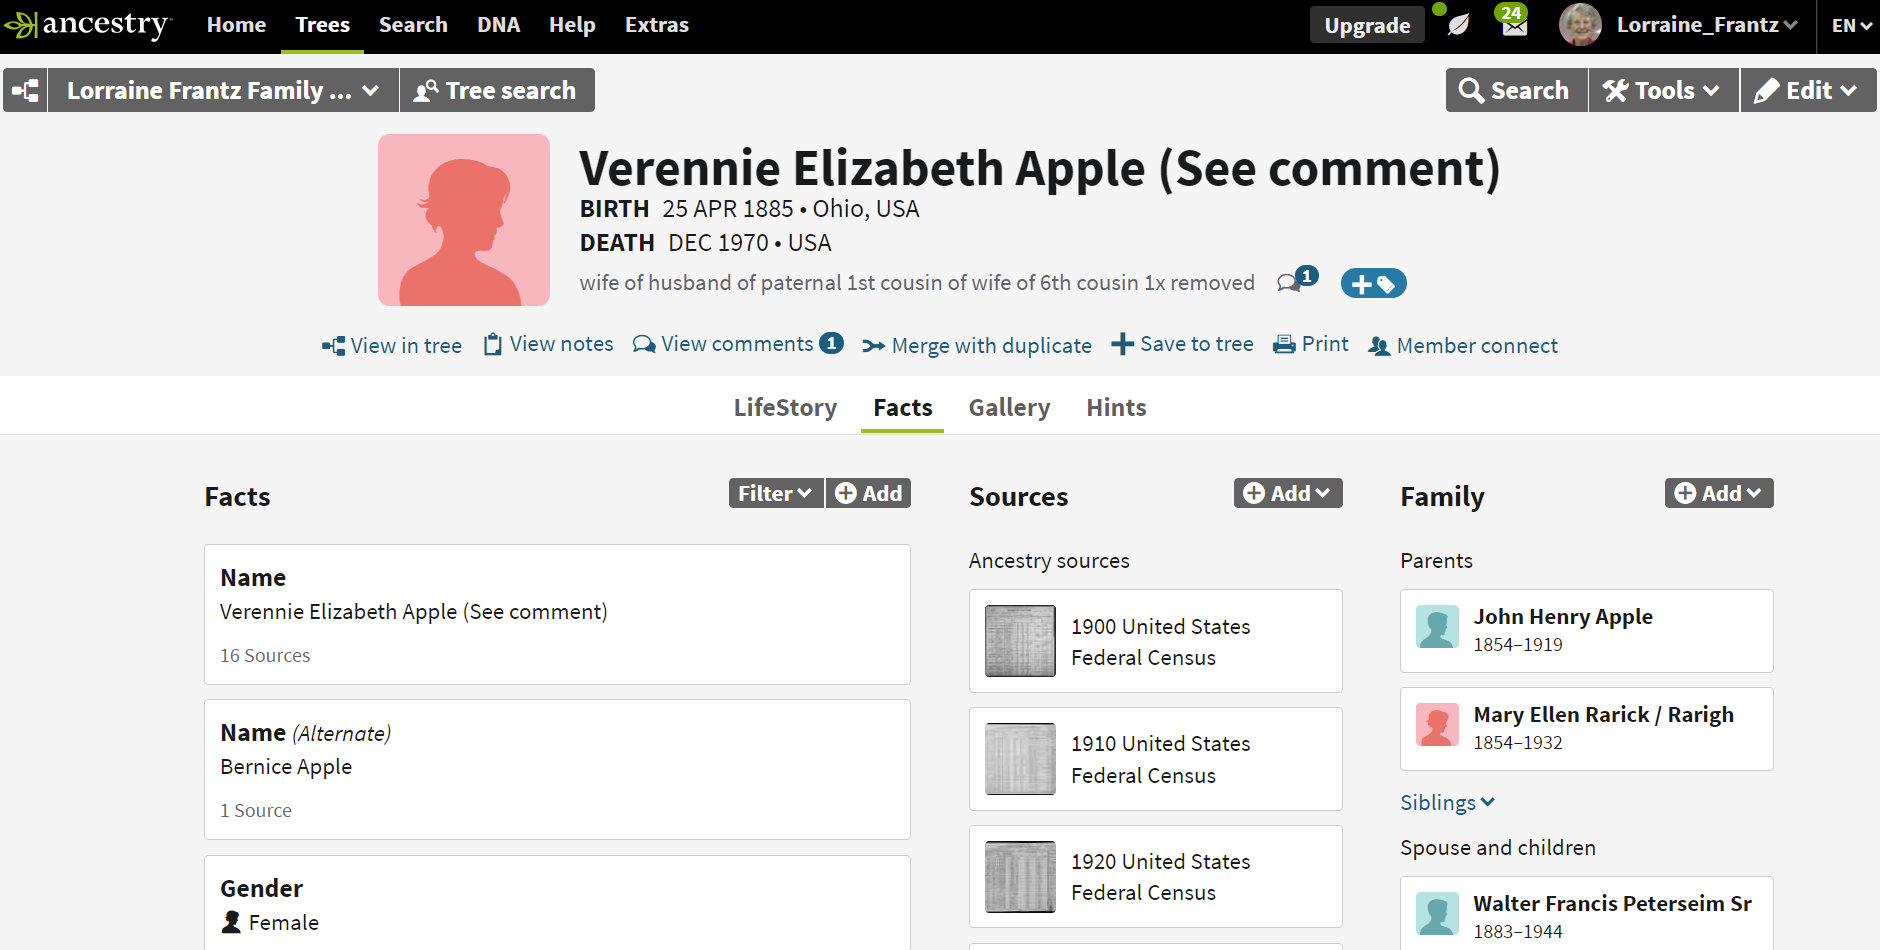Switch to the LifeStory tab
Viewport: 1880px width, 950px height.
click(785, 408)
